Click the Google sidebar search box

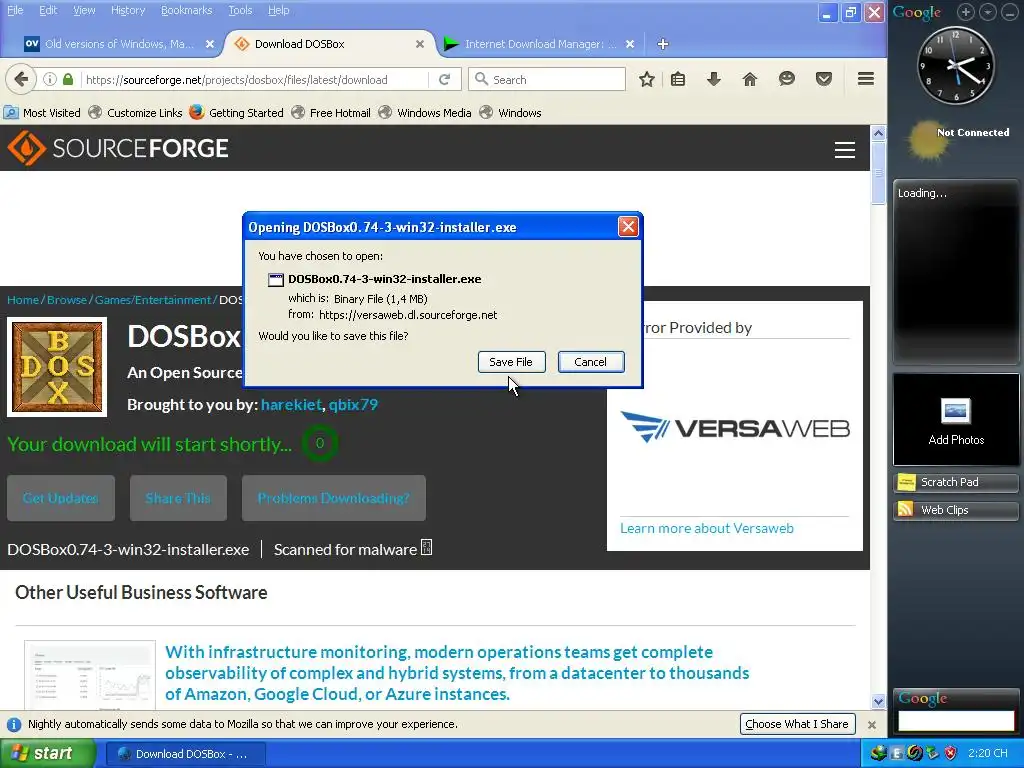(x=956, y=721)
